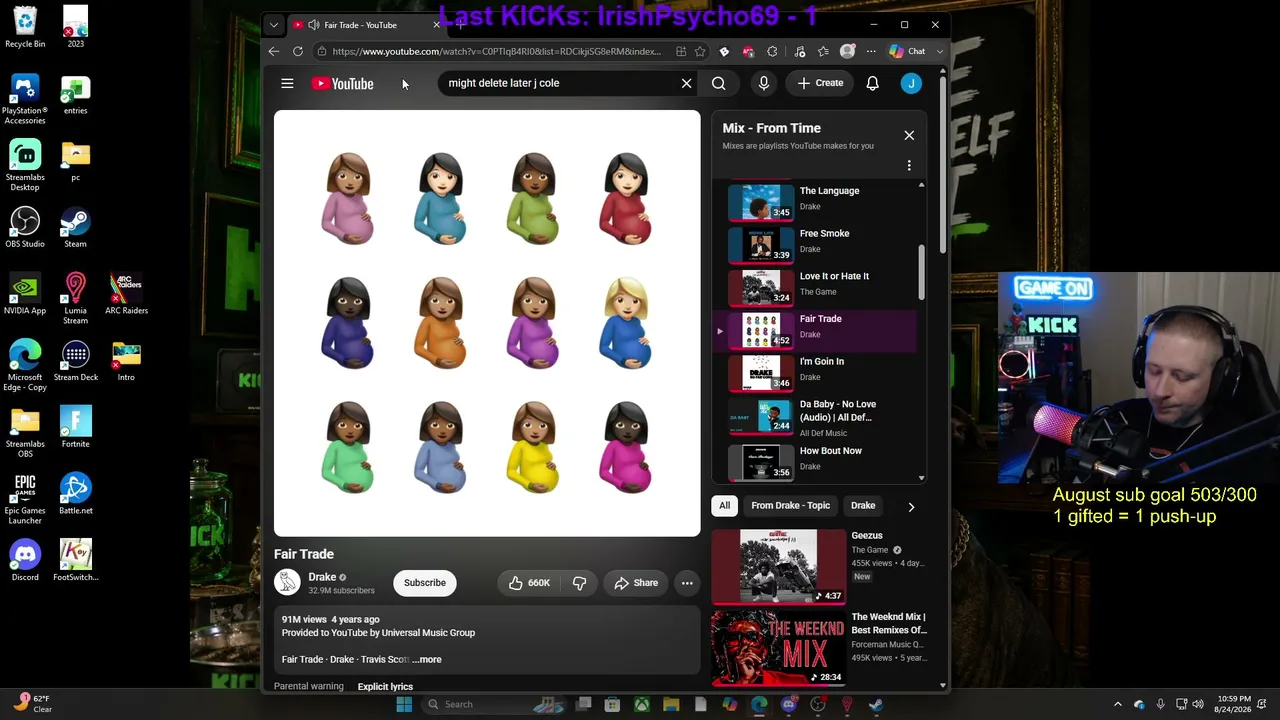The image size is (1280, 720).
Task: Like the Fair Trade video
Action: (x=529, y=583)
